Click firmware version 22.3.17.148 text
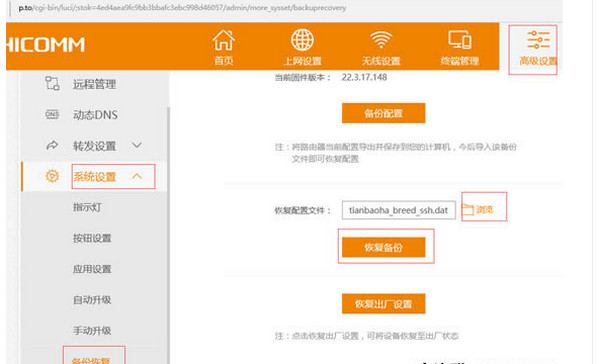The height and width of the screenshot is (364, 600). click(364, 77)
